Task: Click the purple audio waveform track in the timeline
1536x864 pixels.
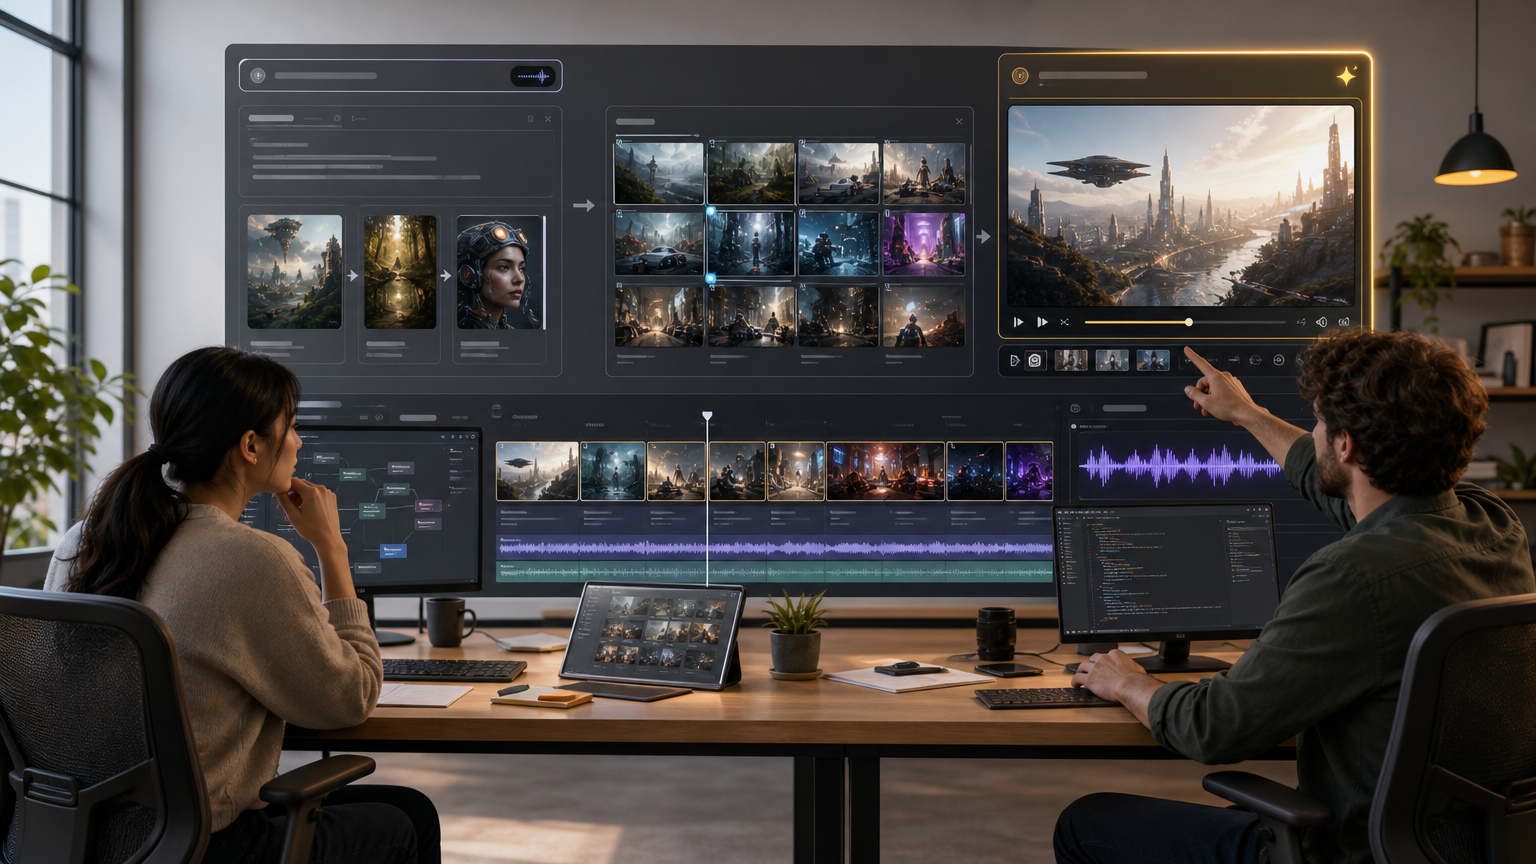Action: click(x=775, y=547)
